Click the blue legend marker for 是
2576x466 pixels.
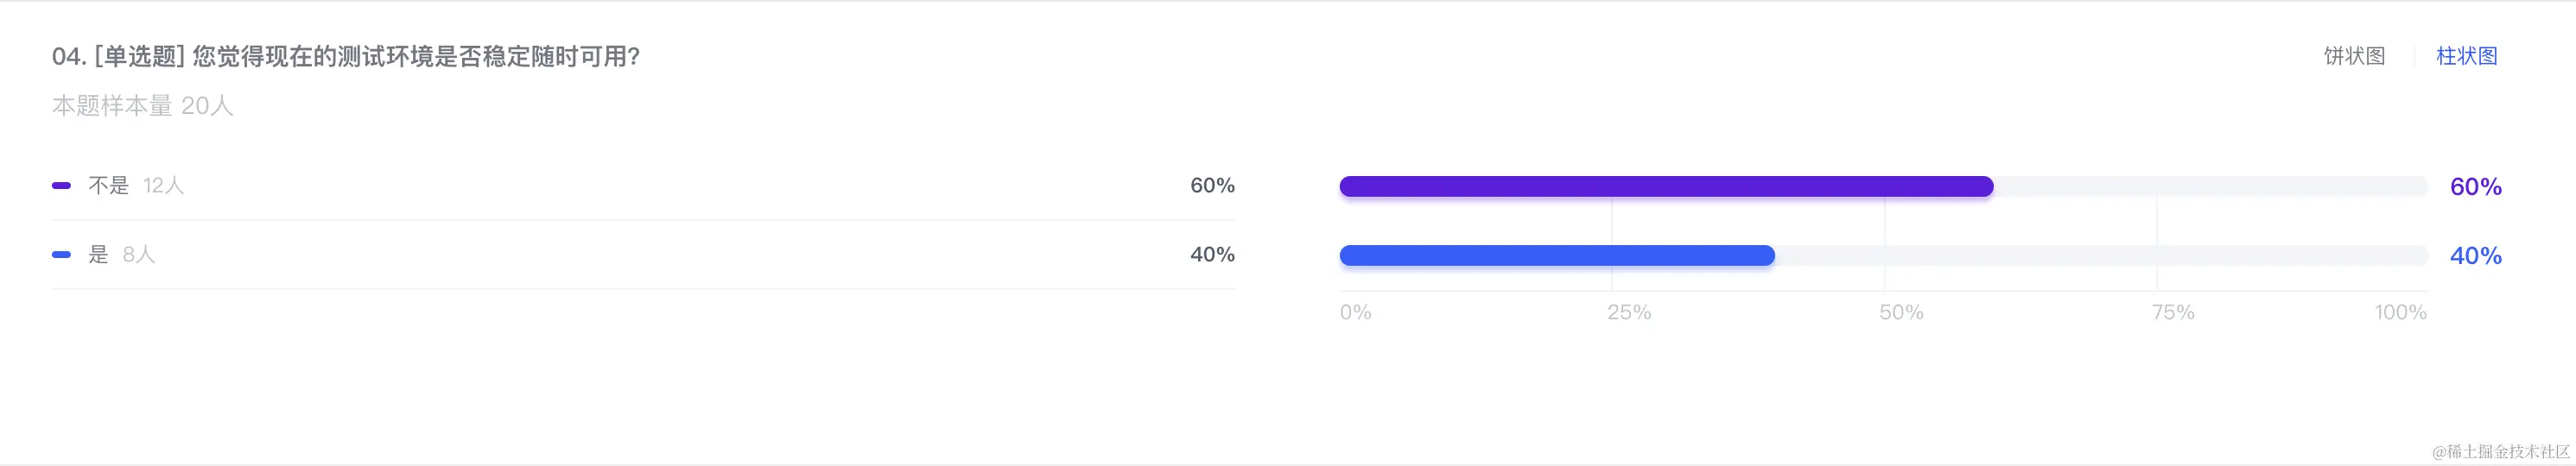click(61, 255)
